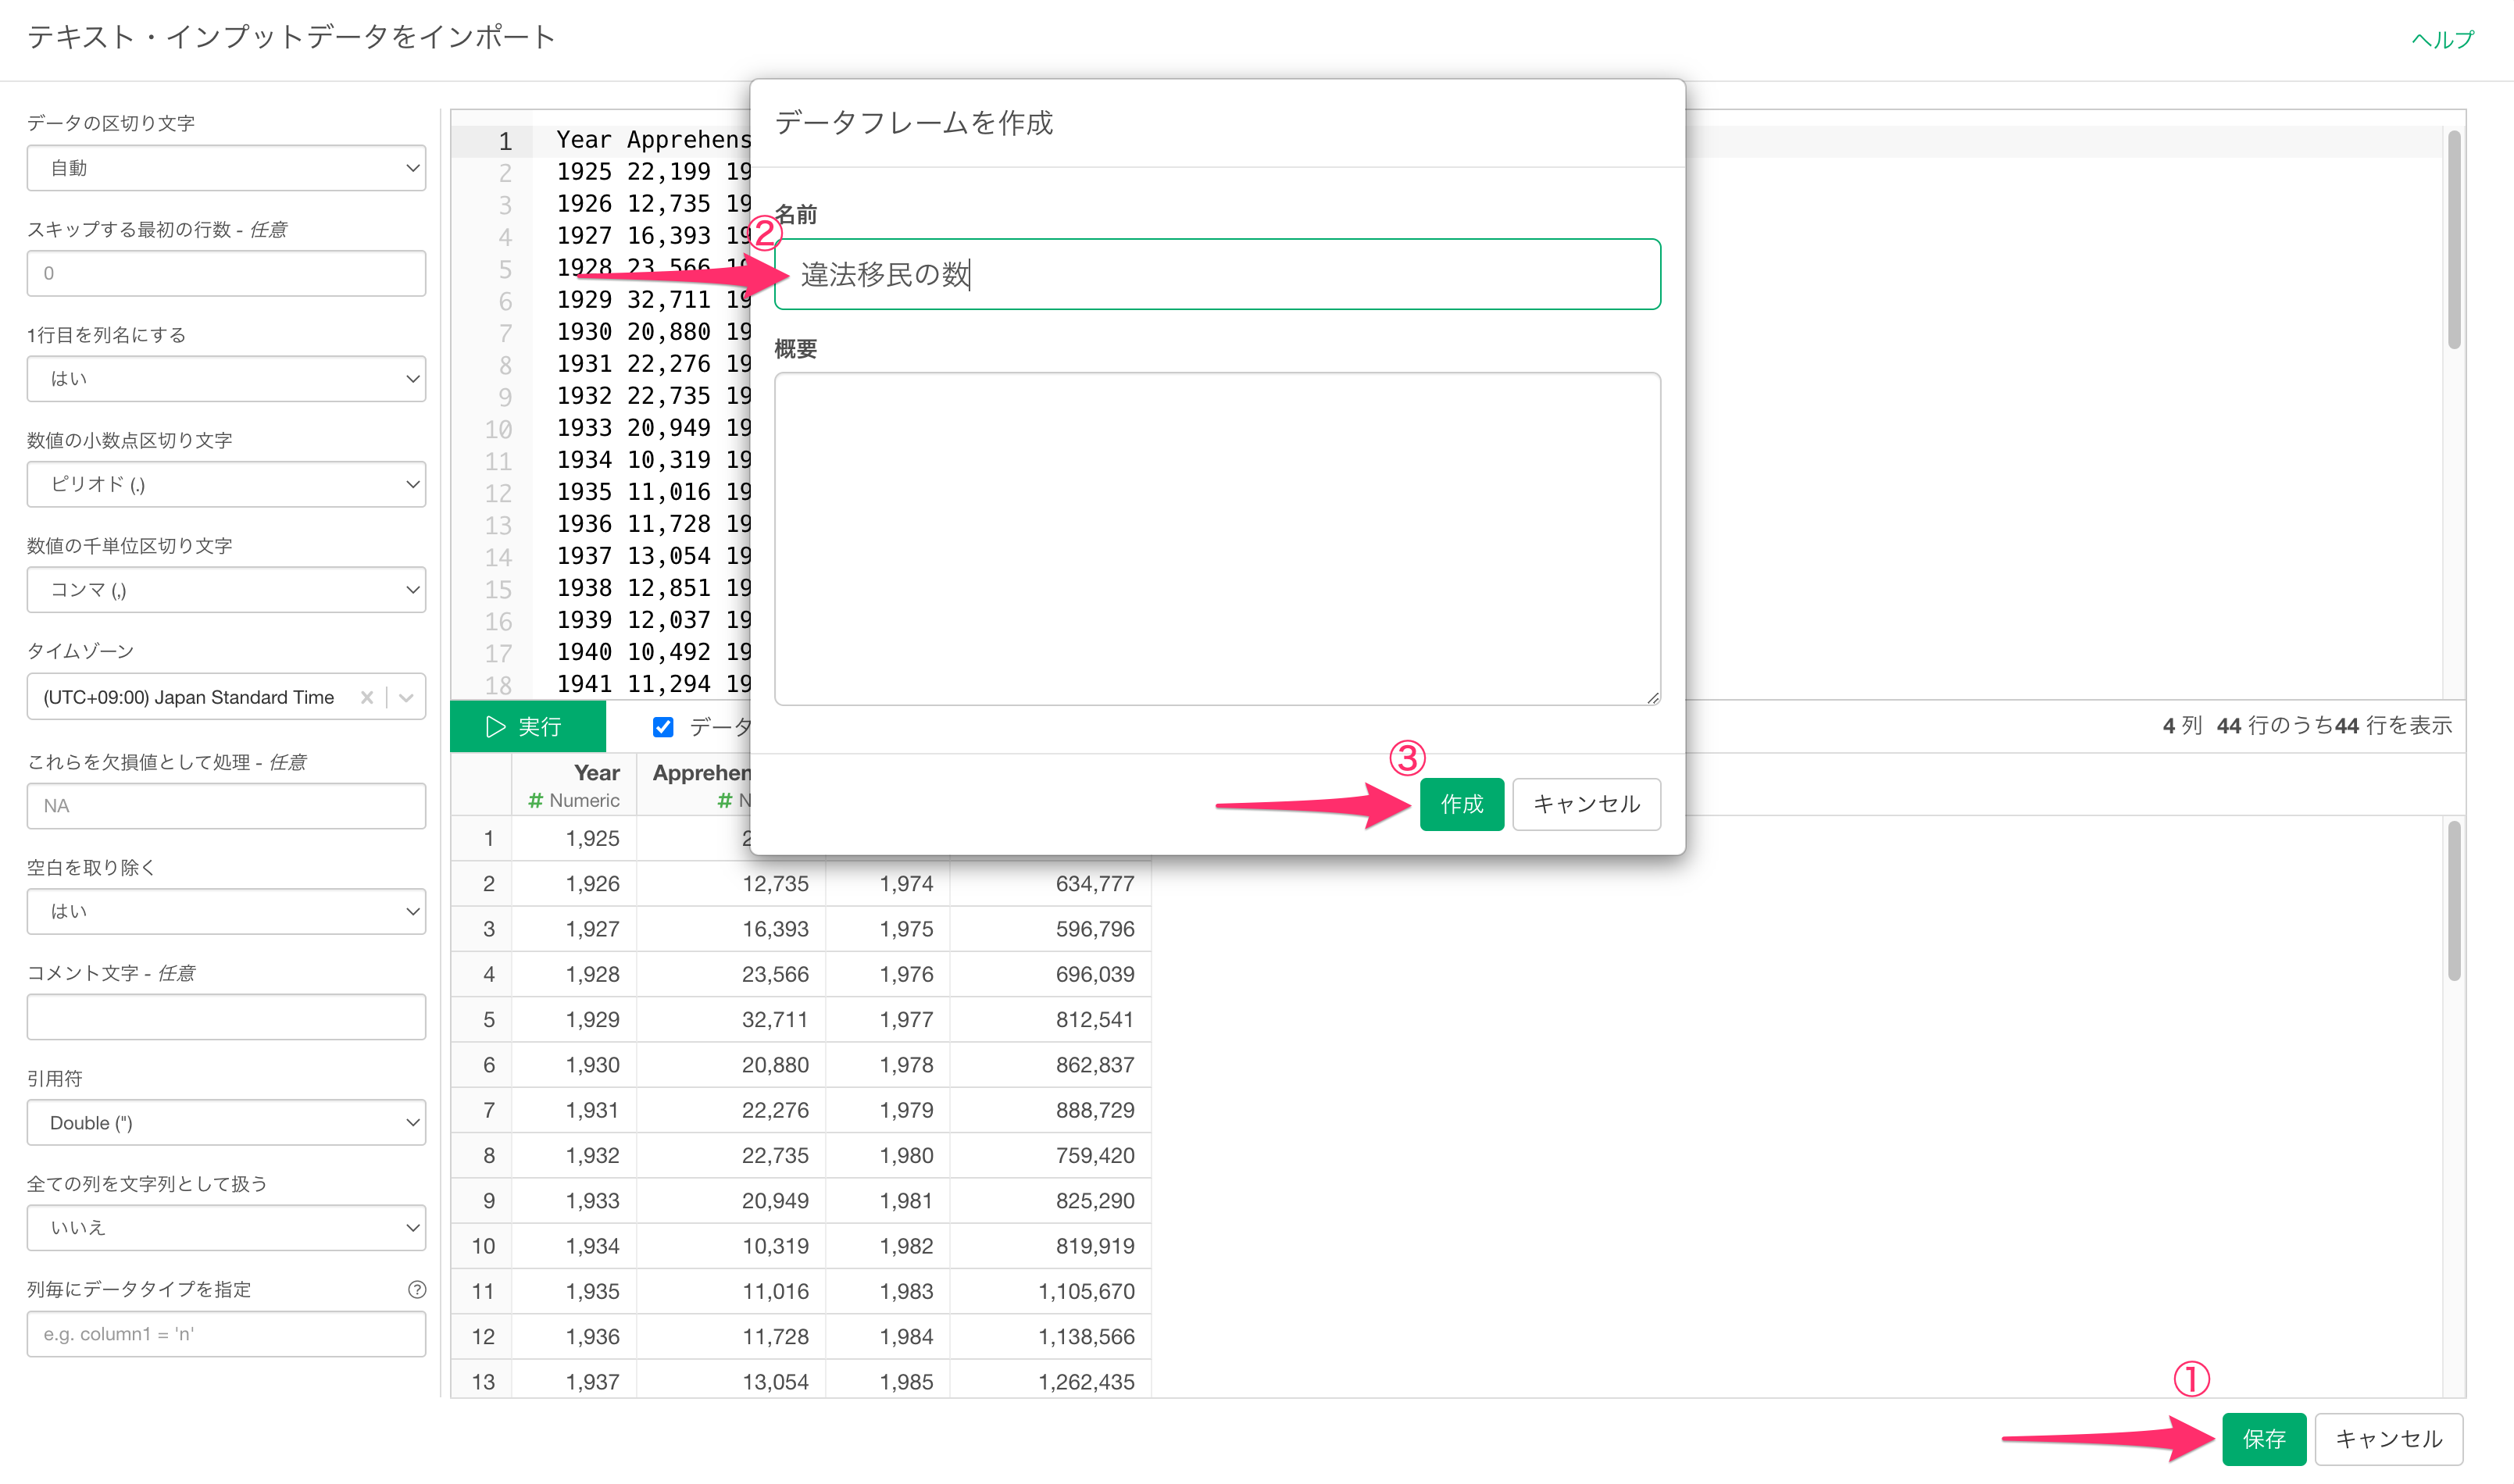Clear the Japan Standard Time timezone with X
2514x1484 pixels.
point(367,697)
